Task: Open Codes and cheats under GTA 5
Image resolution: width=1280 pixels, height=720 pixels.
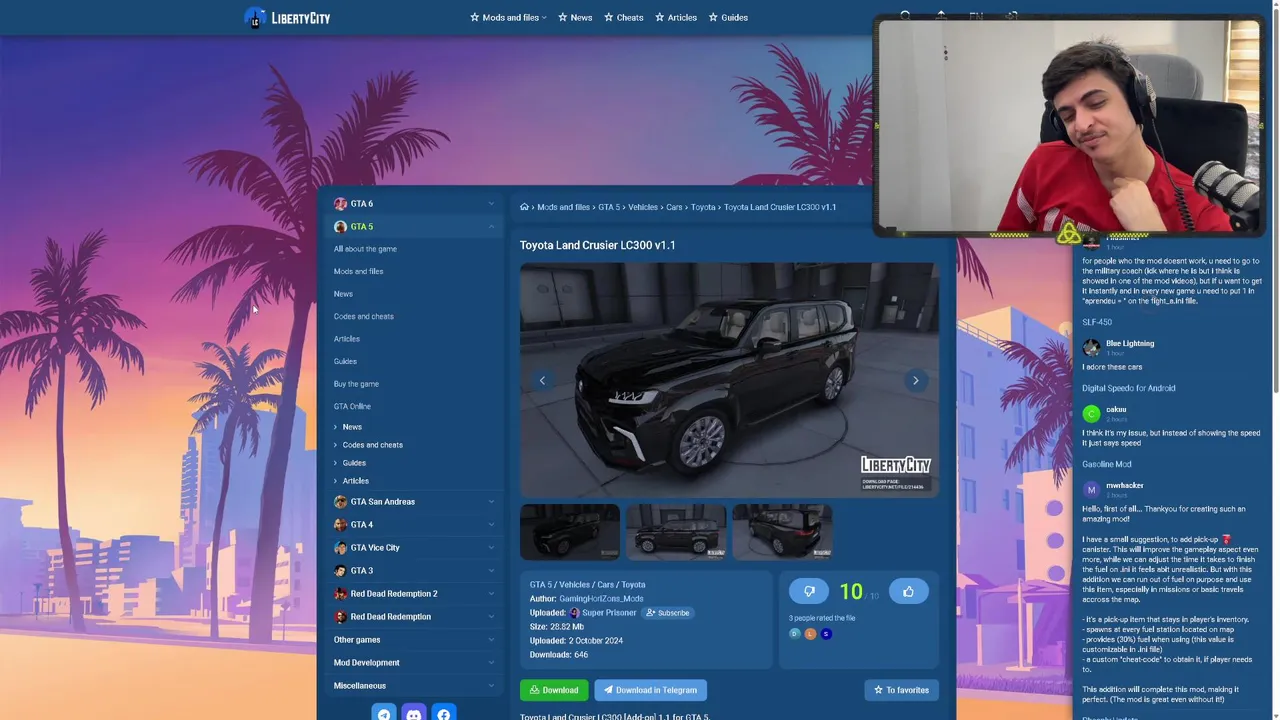Action: point(363,317)
